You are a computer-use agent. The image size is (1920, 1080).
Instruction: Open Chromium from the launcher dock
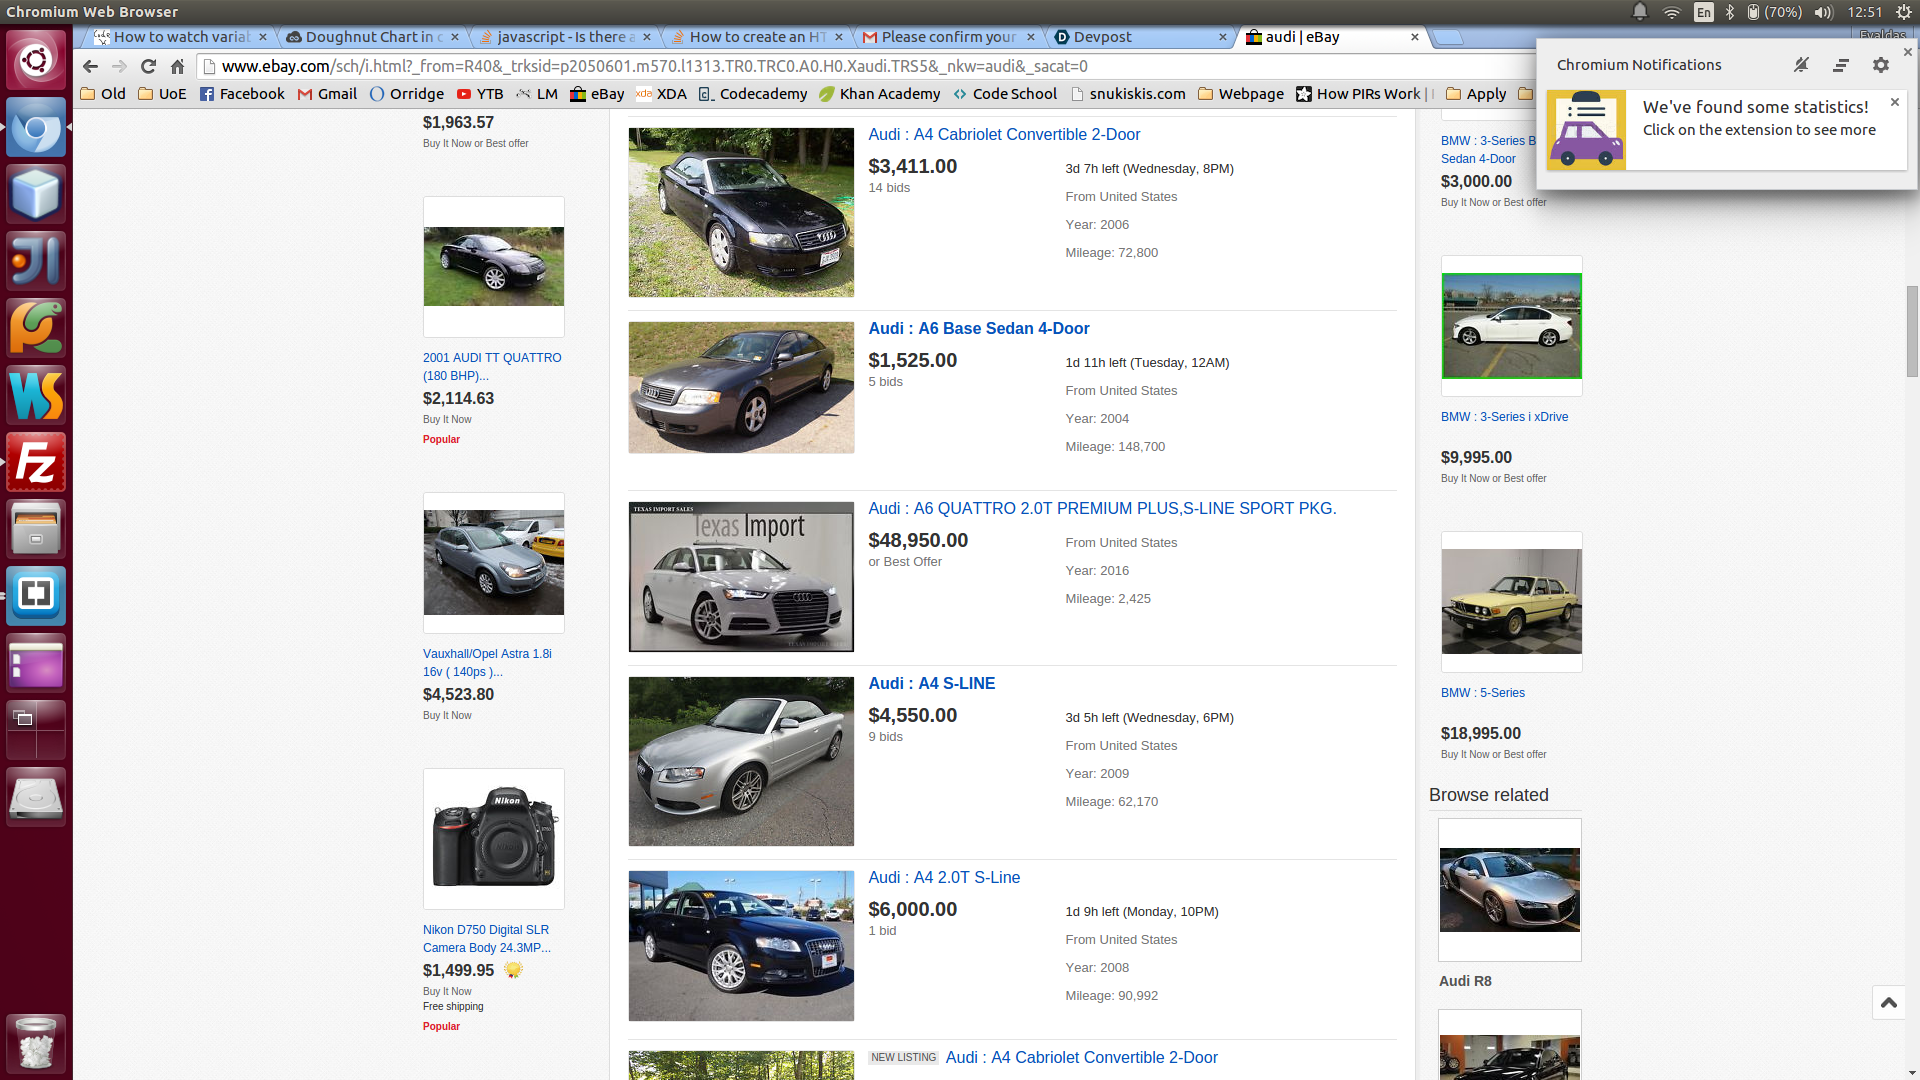tap(36, 128)
